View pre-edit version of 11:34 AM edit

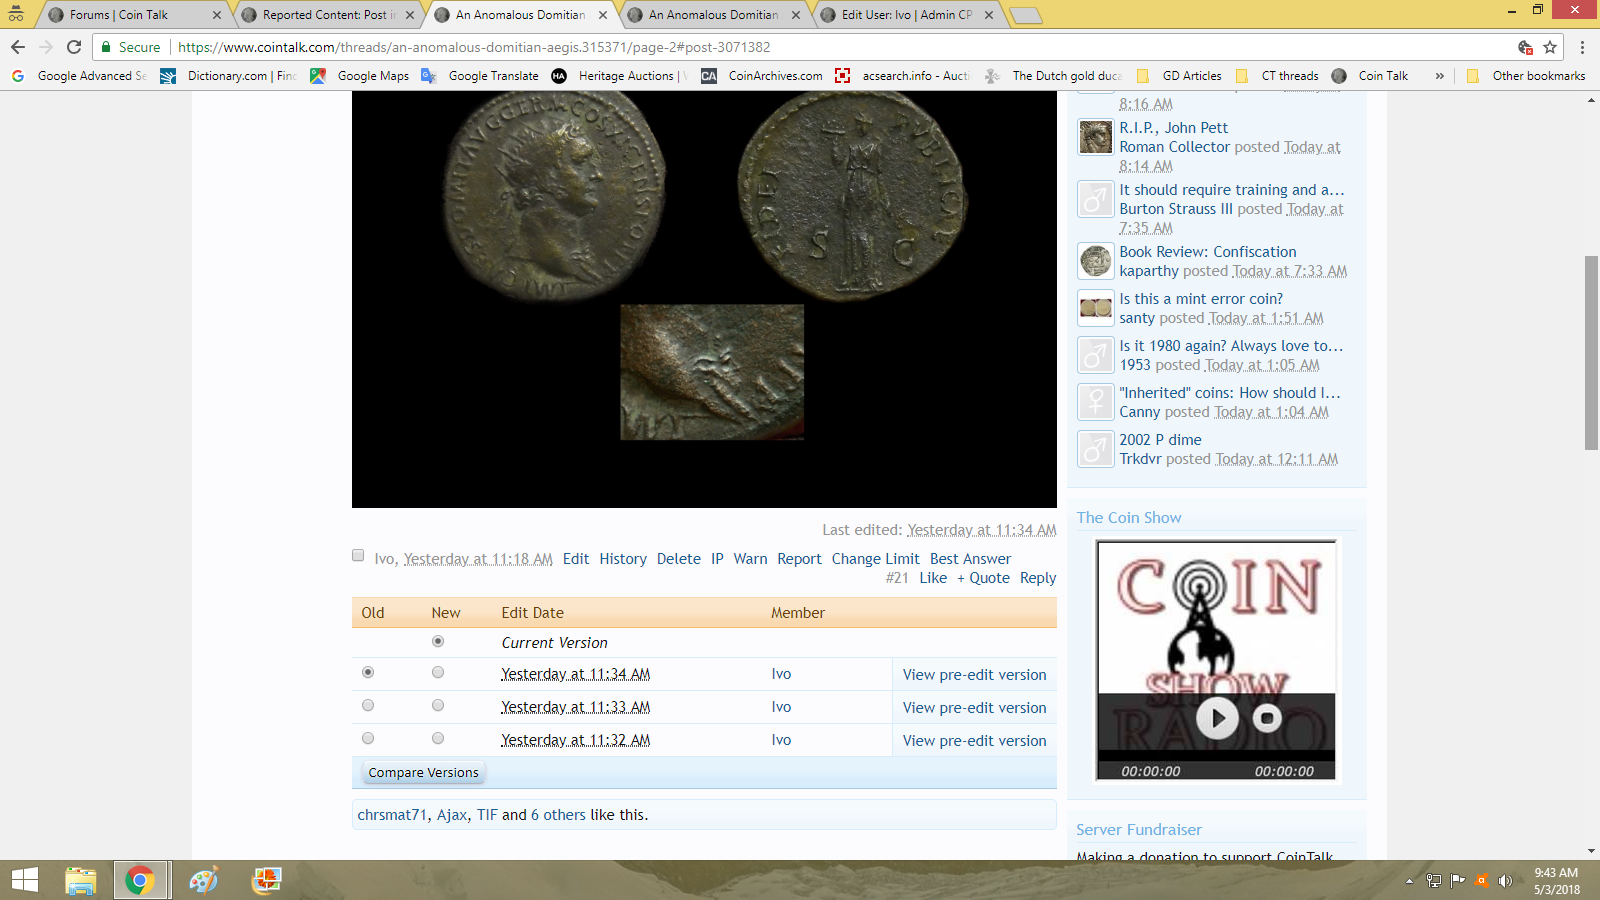(x=975, y=675)
